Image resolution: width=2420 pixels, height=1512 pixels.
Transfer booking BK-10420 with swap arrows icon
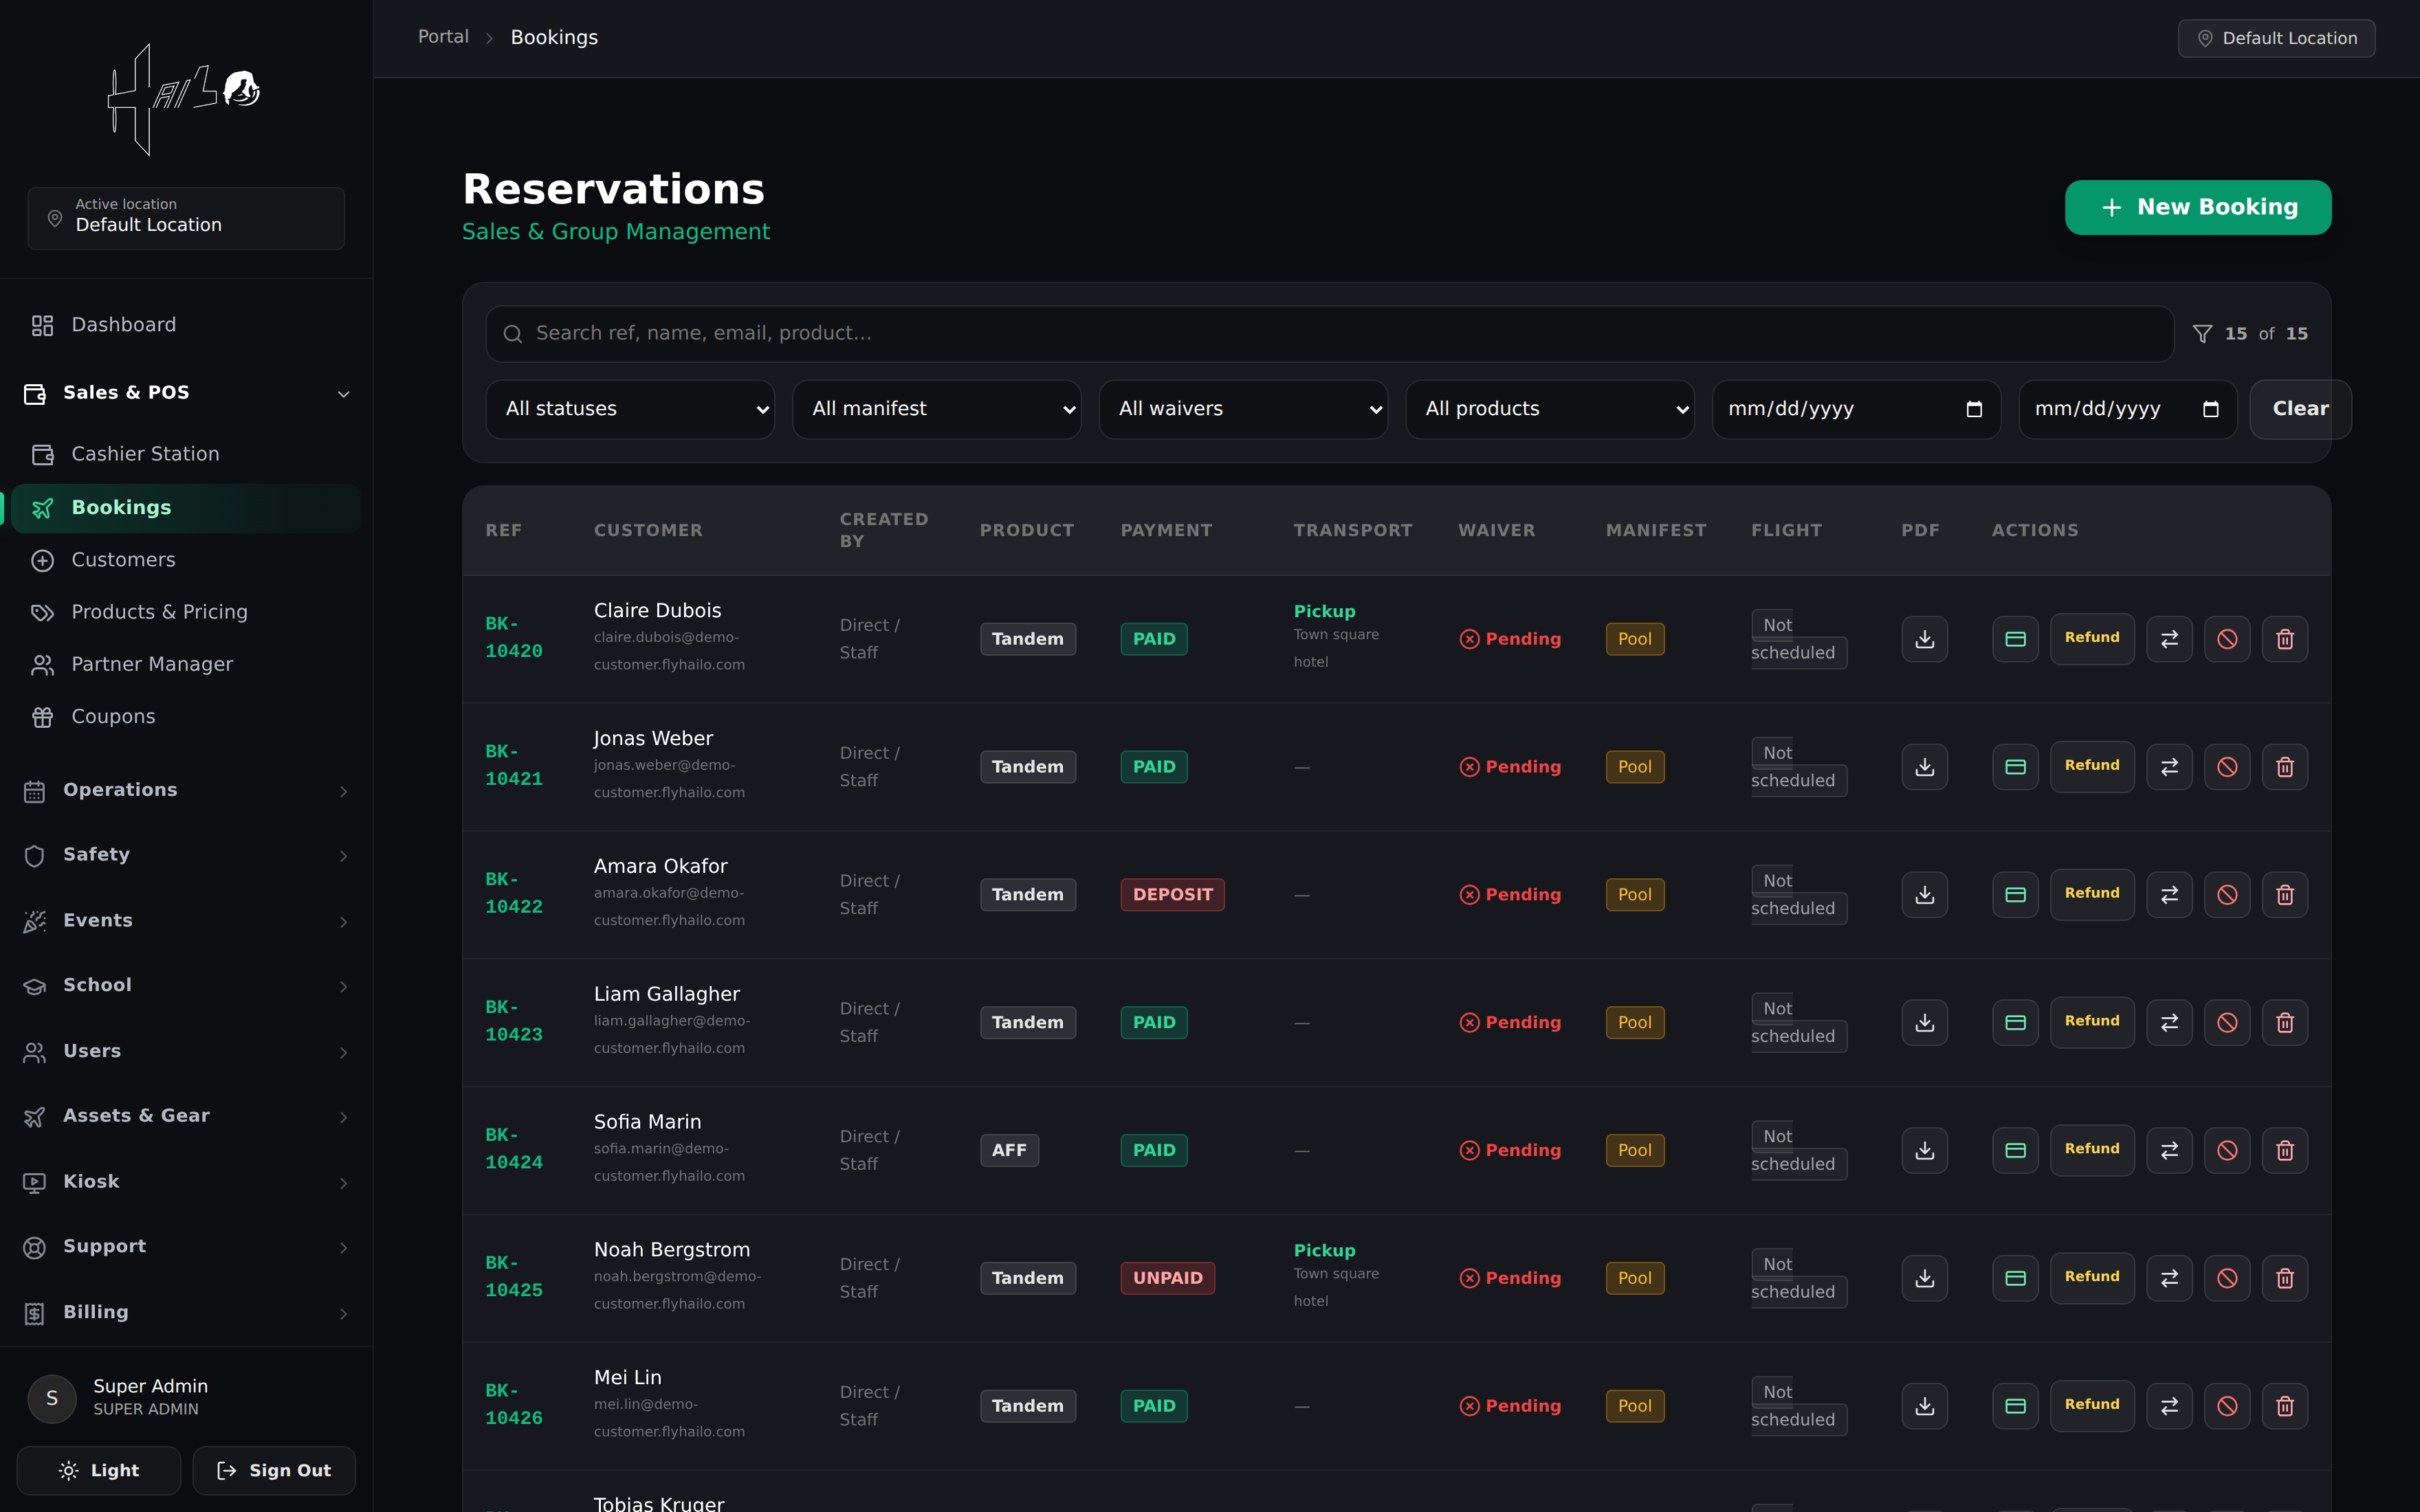click(2169, 639)
